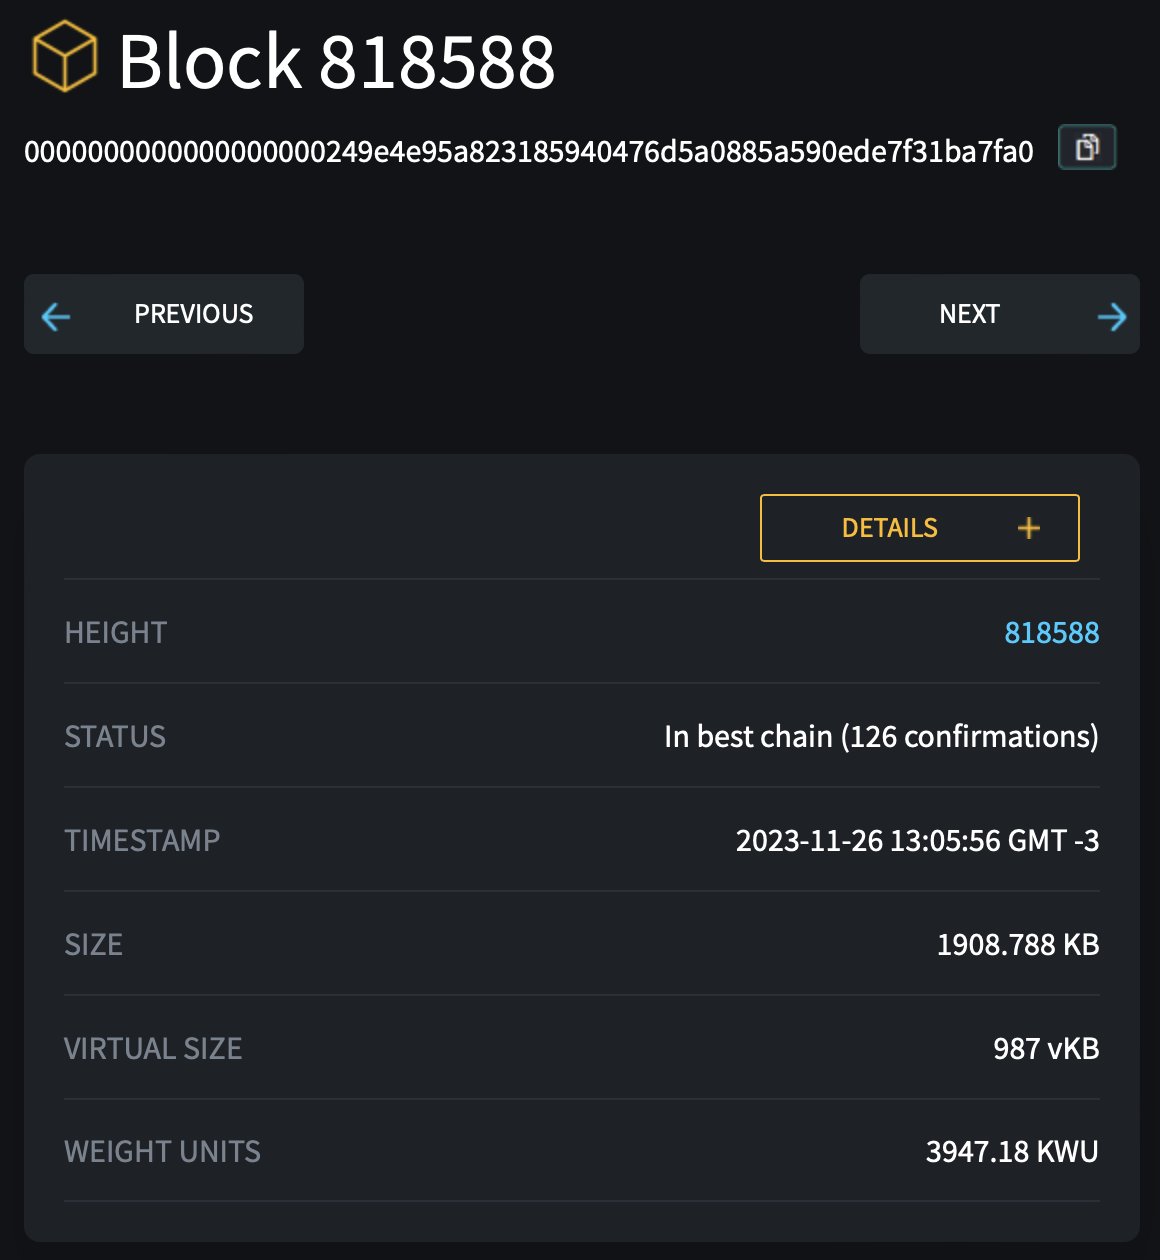The width and height of the screenshot is (1160, 1260).
Task: Click the 2023-11-26 timestamp value
Action: pos(917,841)
